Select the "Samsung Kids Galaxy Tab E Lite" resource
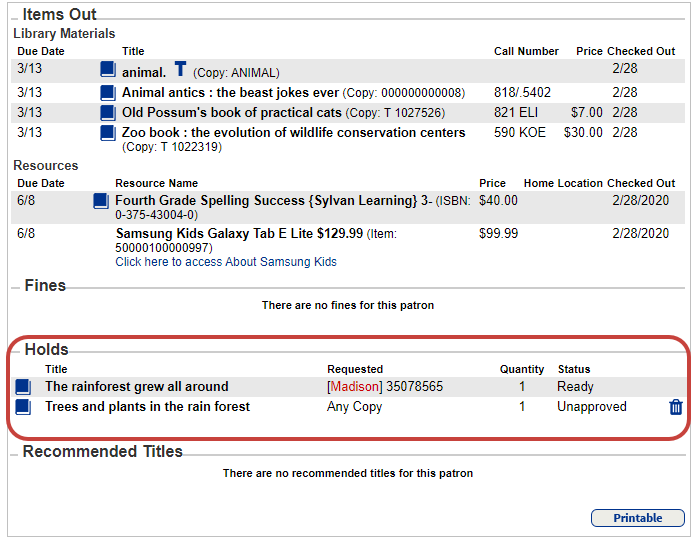The image size is (695, 540). tap(238, 233)
